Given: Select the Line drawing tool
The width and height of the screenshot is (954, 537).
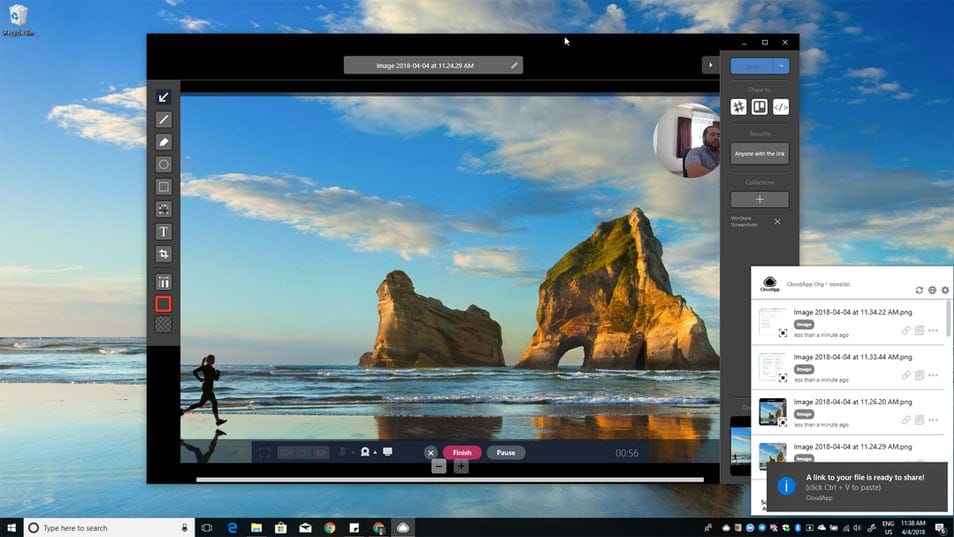Looking at the screenshot, I should (x=164, y=119).
